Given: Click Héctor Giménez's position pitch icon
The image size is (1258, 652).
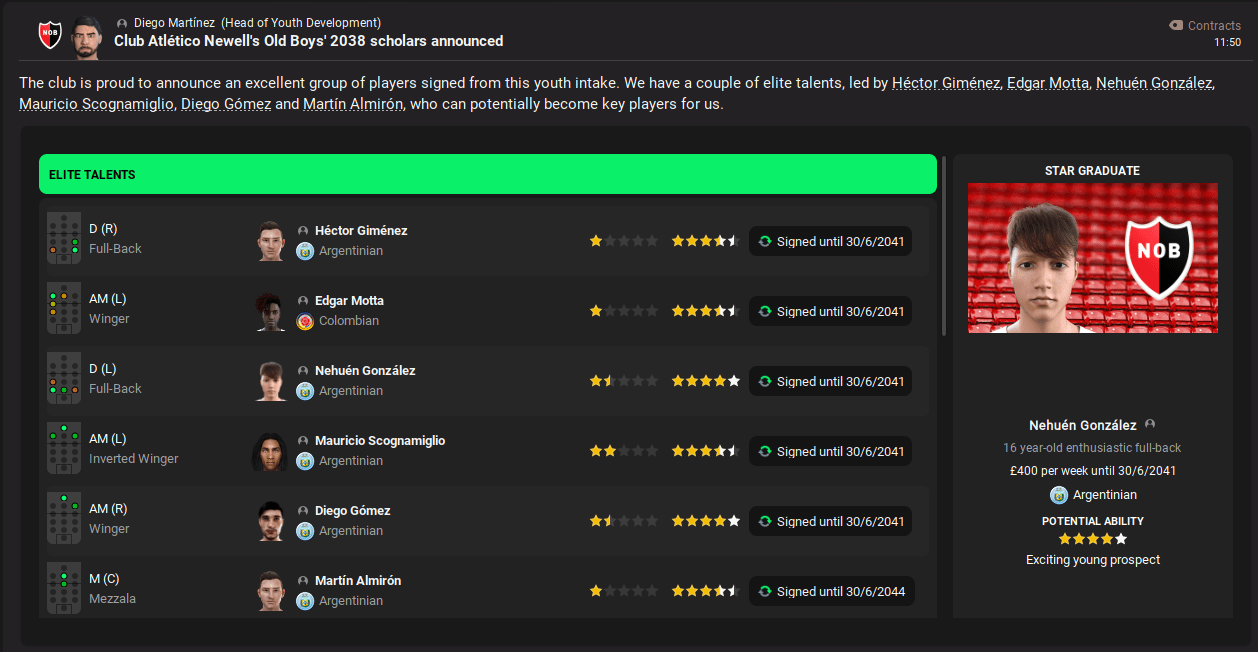Looking at the screenshot, I should 64,239.
